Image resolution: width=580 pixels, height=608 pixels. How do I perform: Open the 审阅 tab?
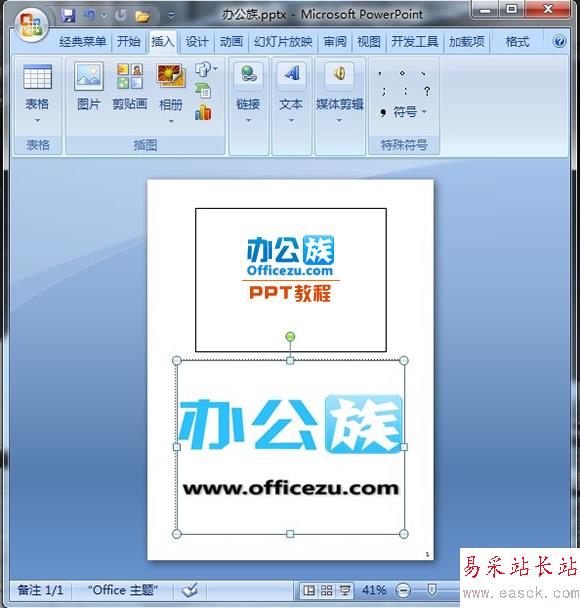tap(335, 41)
